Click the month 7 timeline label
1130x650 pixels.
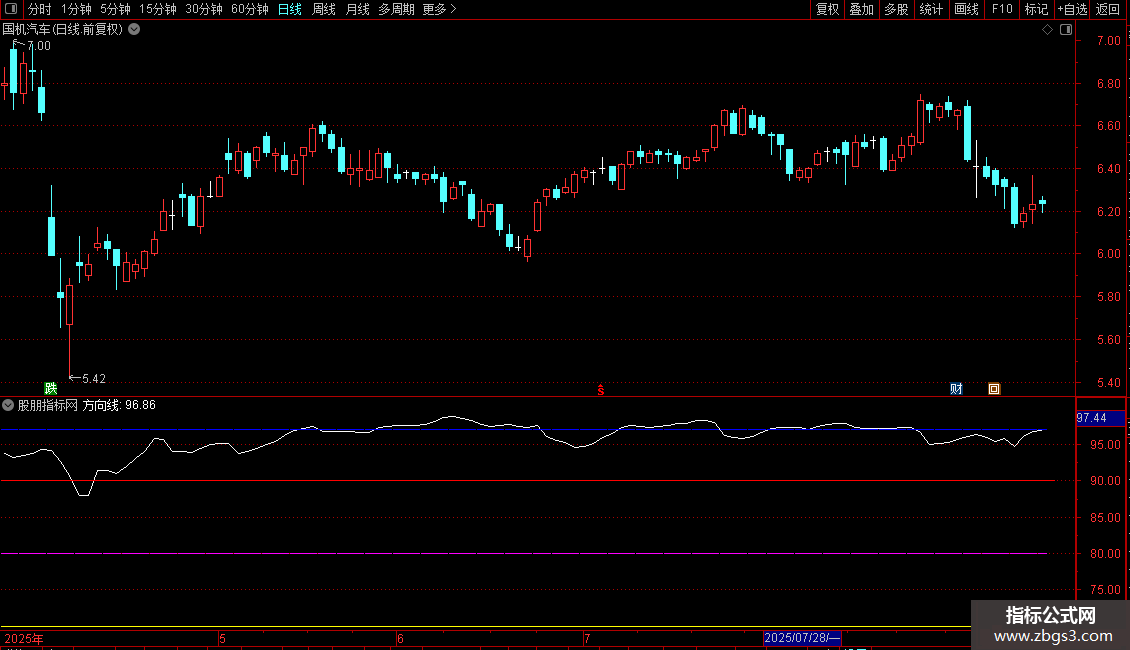(587, 638)
